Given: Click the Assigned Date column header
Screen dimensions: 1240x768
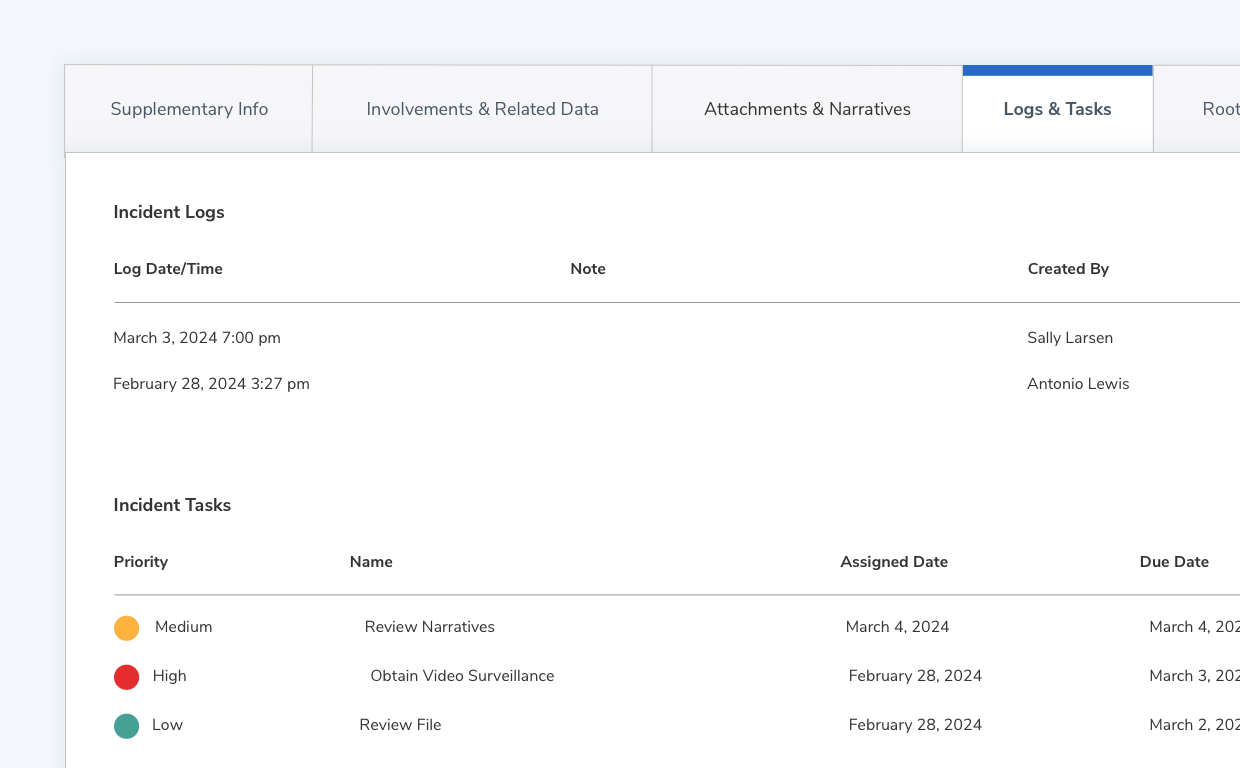Looking at the screenshot, I should coord(894,562).
